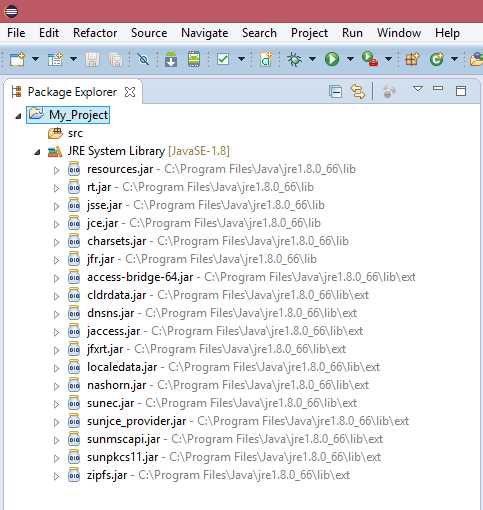Click the nashorn.jar jar icon

pyautogui.click(x=74, y=385)
